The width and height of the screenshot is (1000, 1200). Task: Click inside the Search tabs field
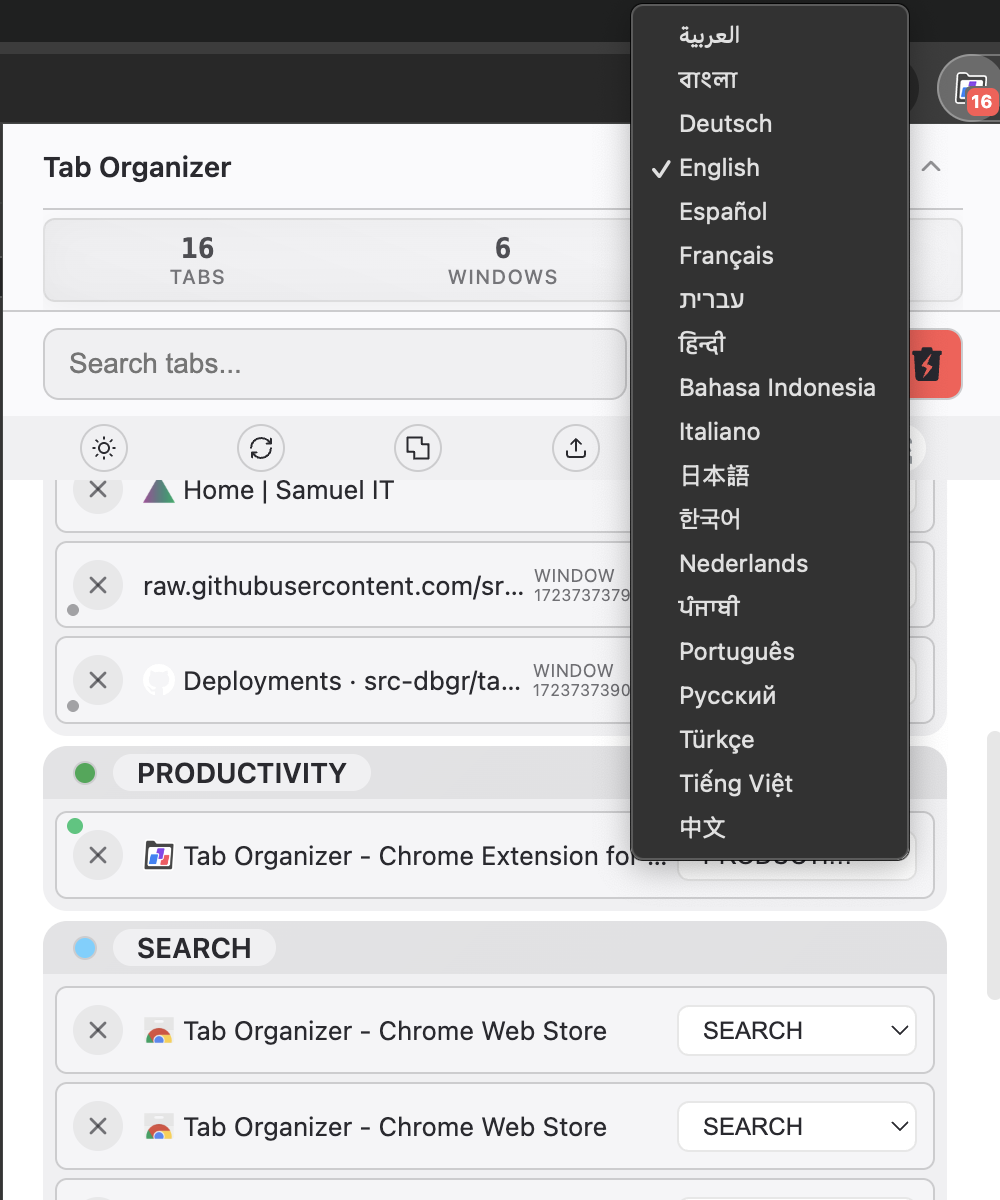click(x=335, y=364)
